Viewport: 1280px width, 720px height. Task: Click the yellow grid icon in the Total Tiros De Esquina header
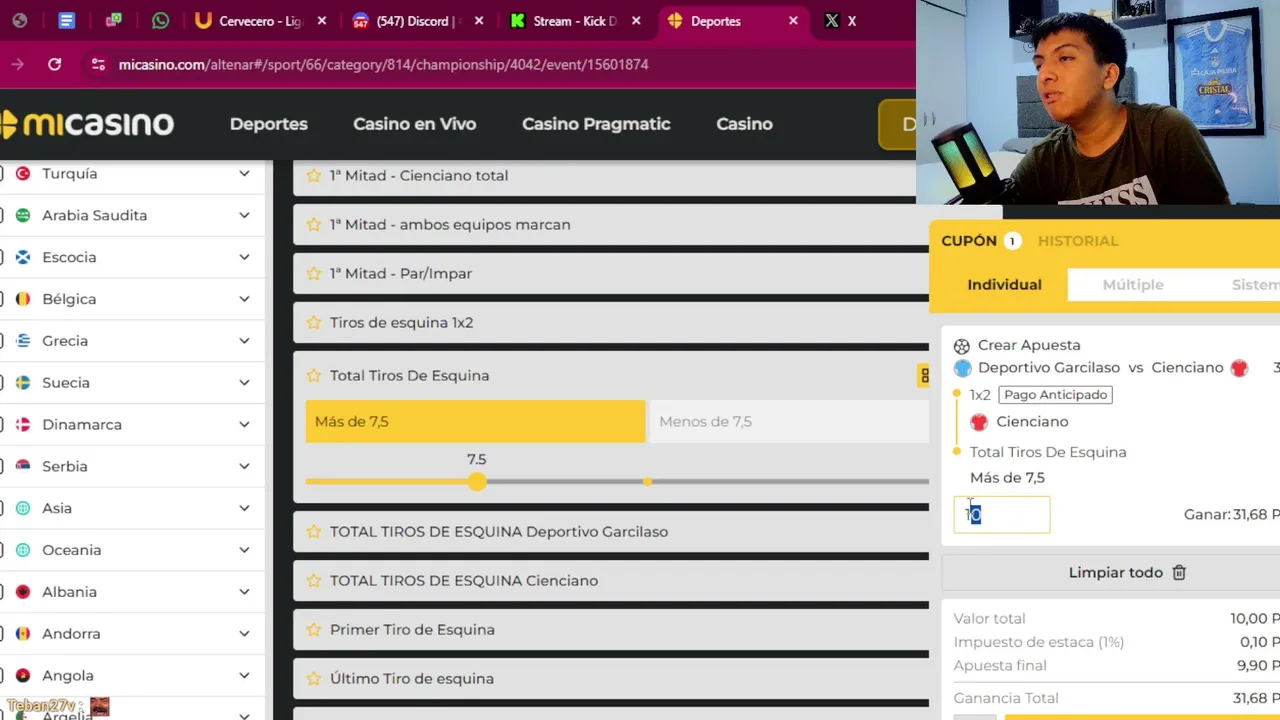click(x=924, y=376)
